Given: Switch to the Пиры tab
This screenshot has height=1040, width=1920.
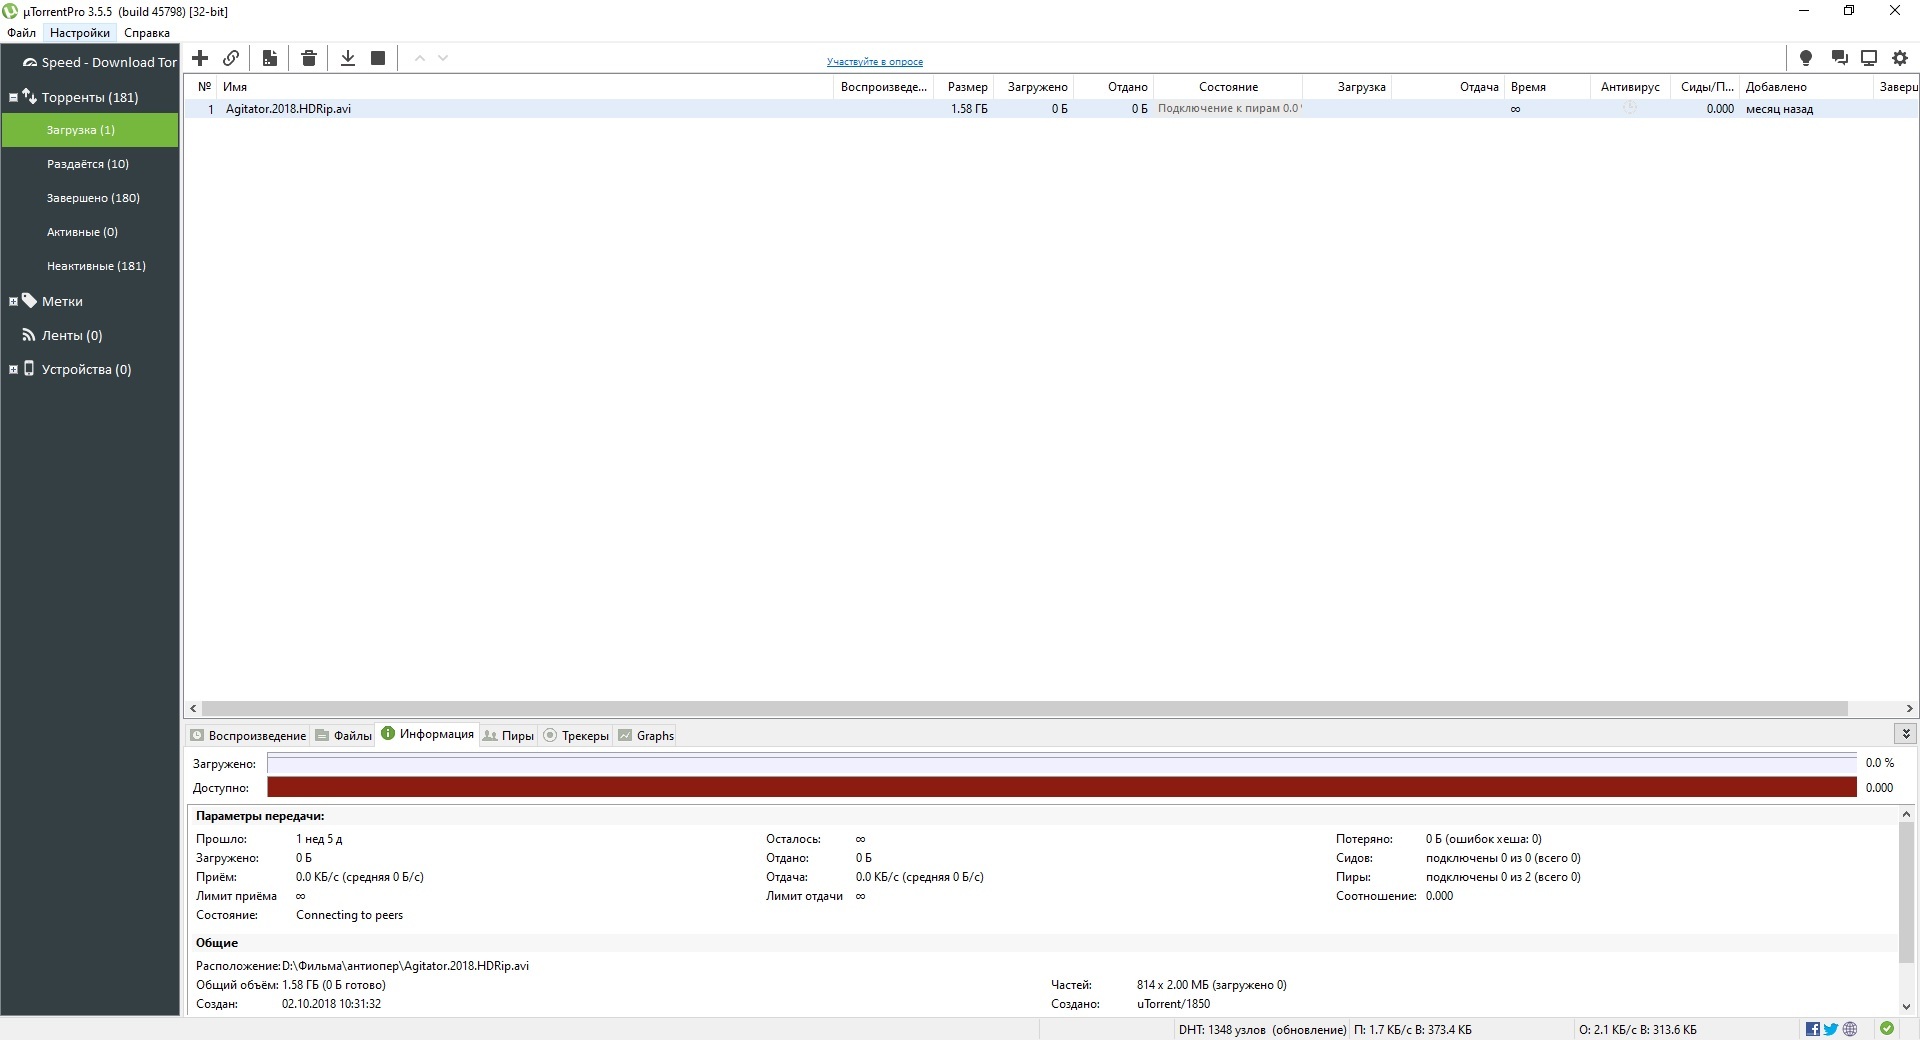Looking at the screenshot, I should [508, 735].
